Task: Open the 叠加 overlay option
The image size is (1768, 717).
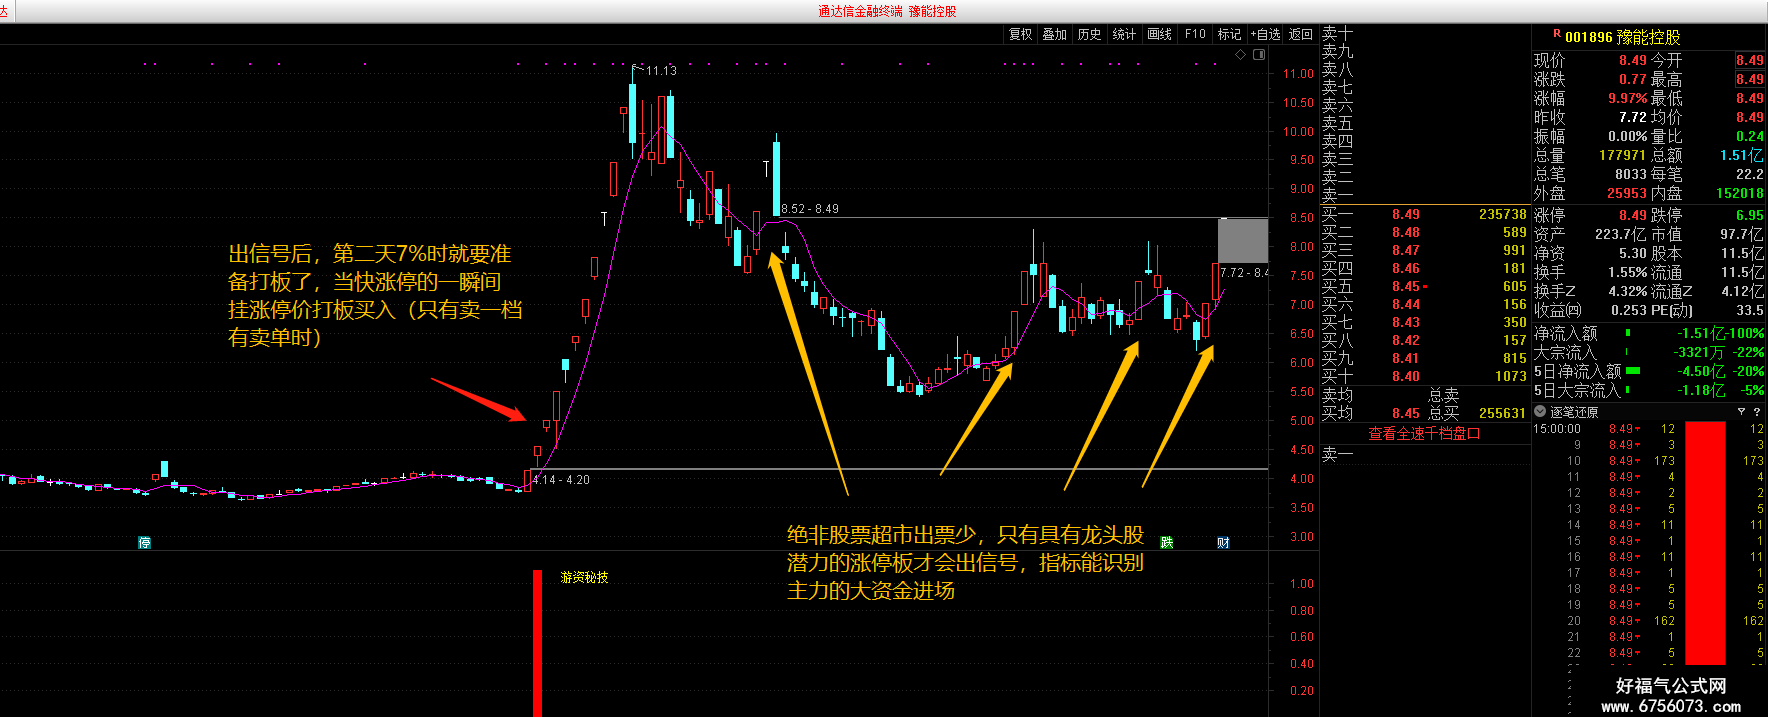Action: click(x=1054, y=34)
